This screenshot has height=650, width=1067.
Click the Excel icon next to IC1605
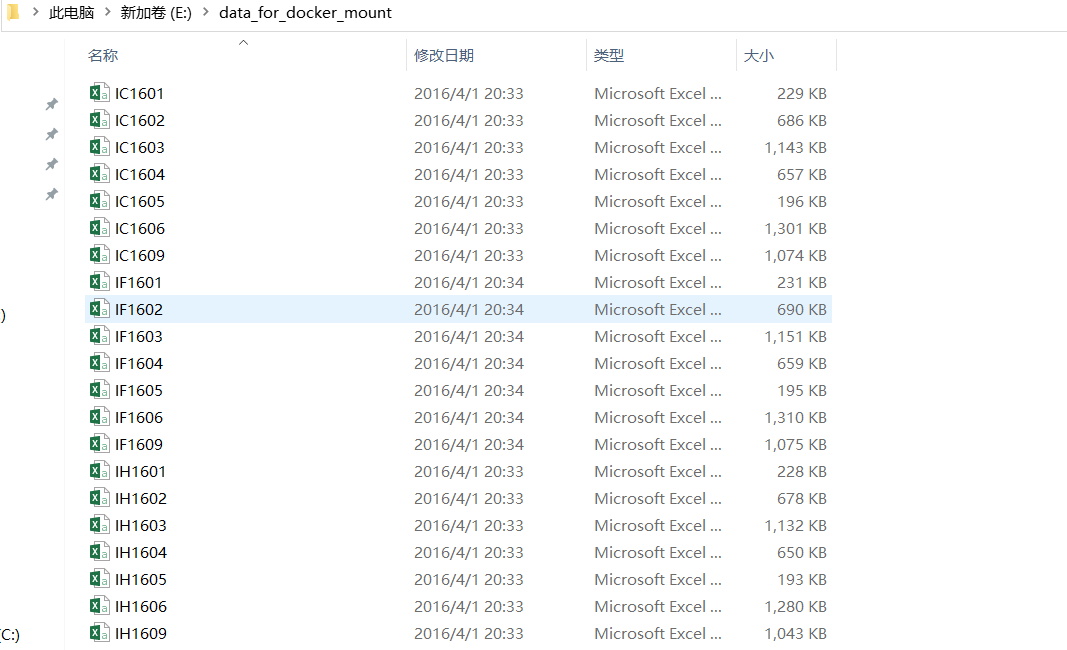[x=98, y=200]
